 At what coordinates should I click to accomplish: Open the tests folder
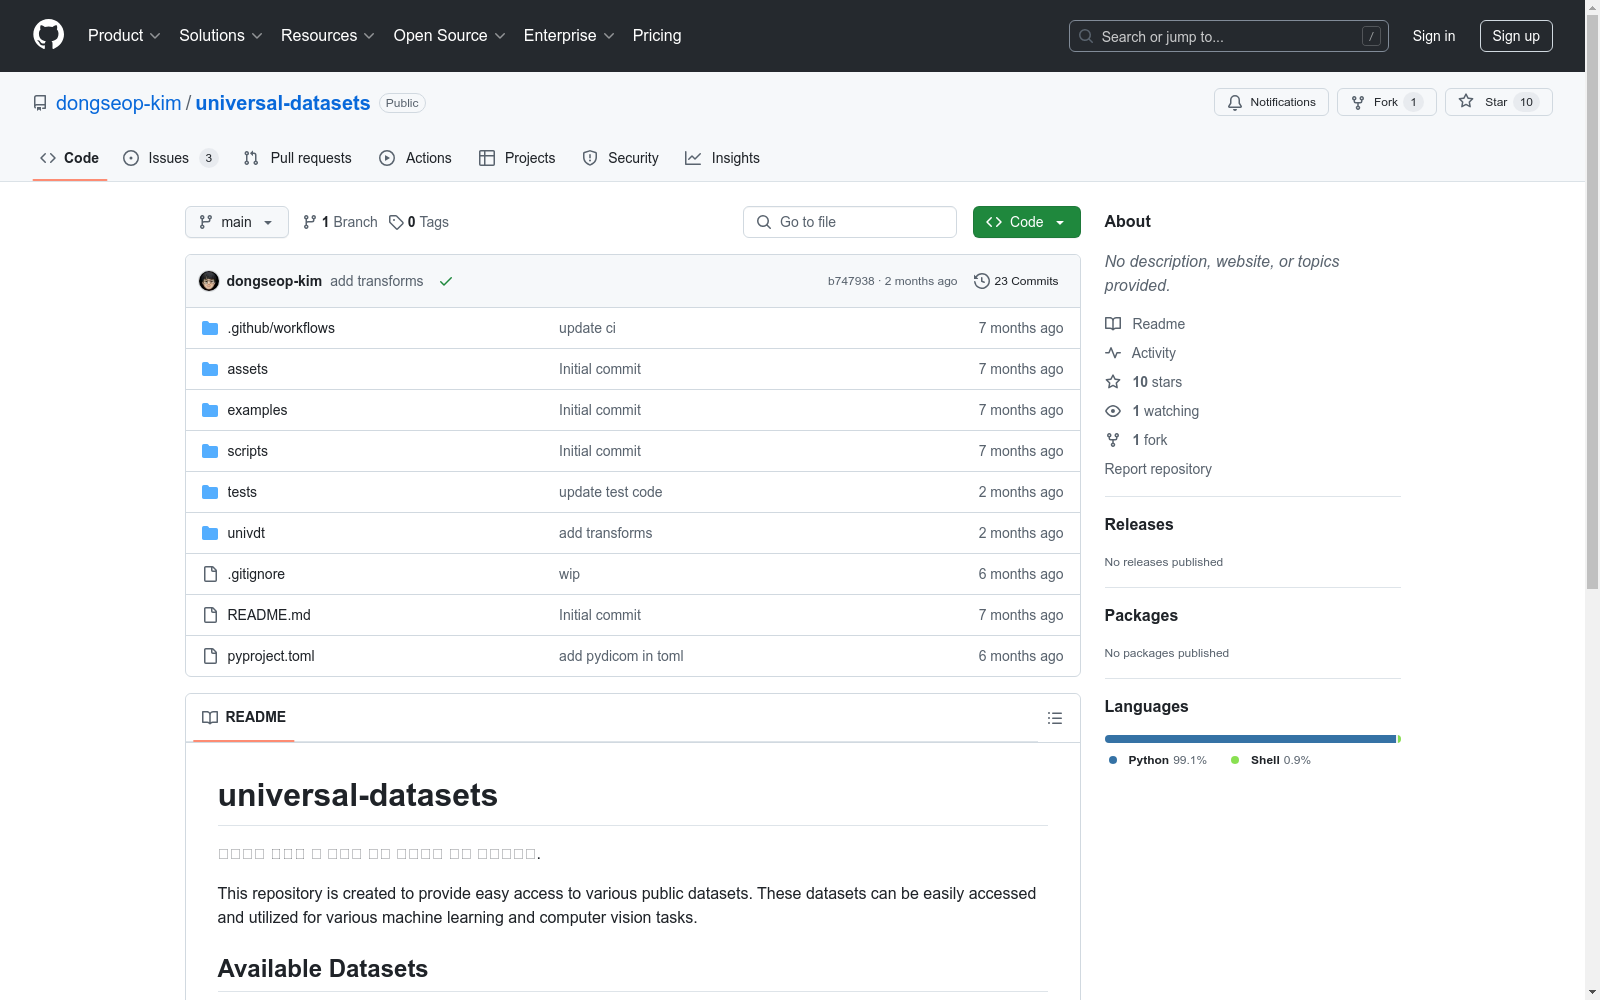tap(242, 492)
